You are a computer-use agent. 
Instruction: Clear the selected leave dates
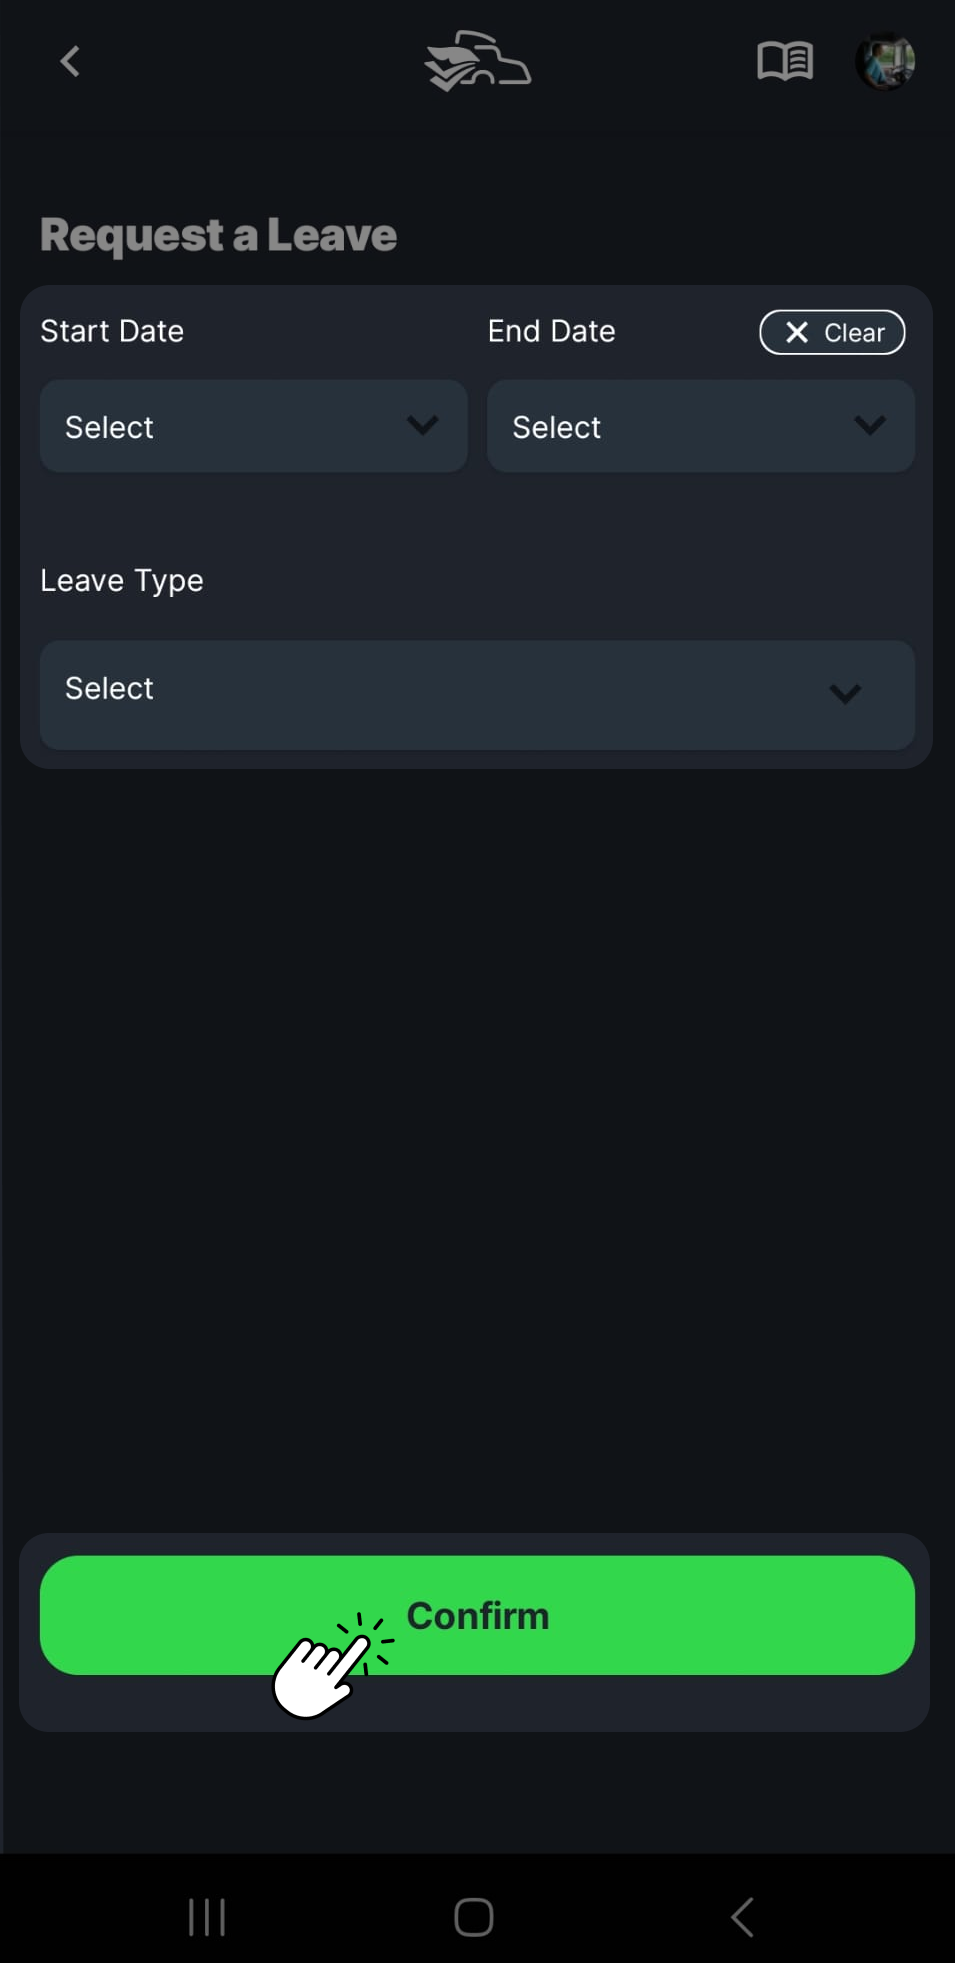pyautogui.click(x=832, y=332)
